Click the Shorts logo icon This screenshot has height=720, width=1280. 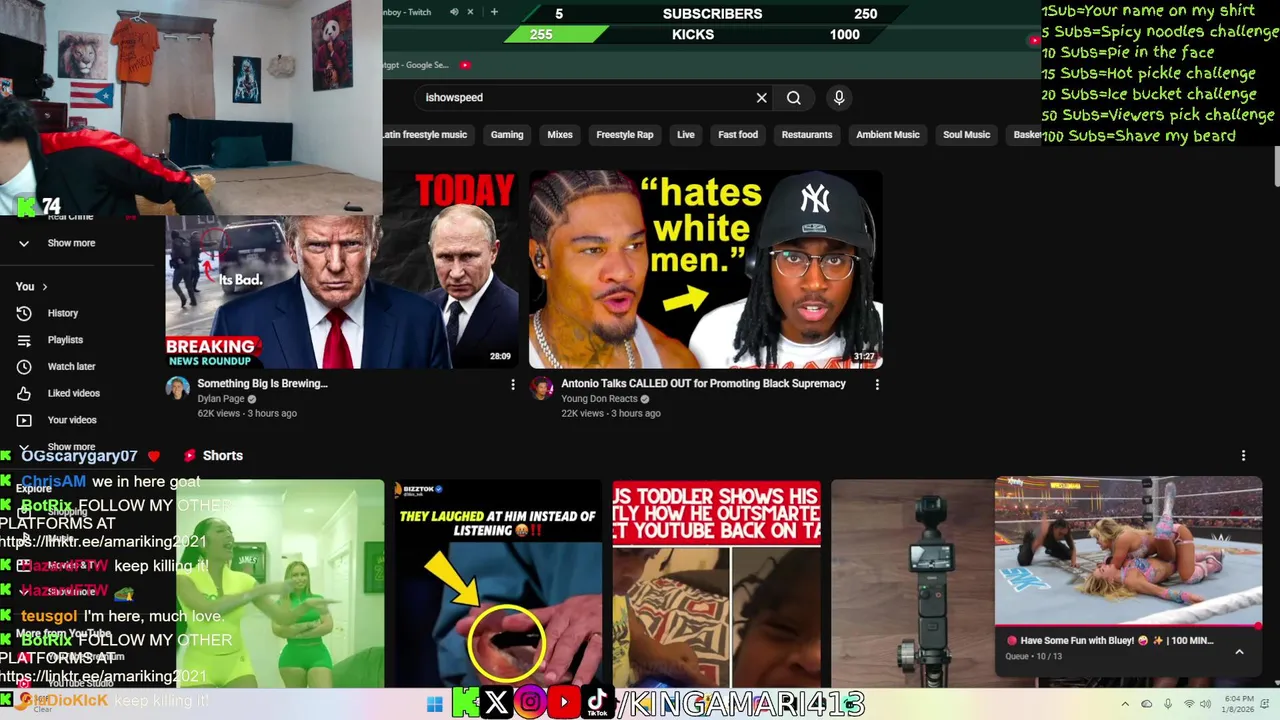189,455
